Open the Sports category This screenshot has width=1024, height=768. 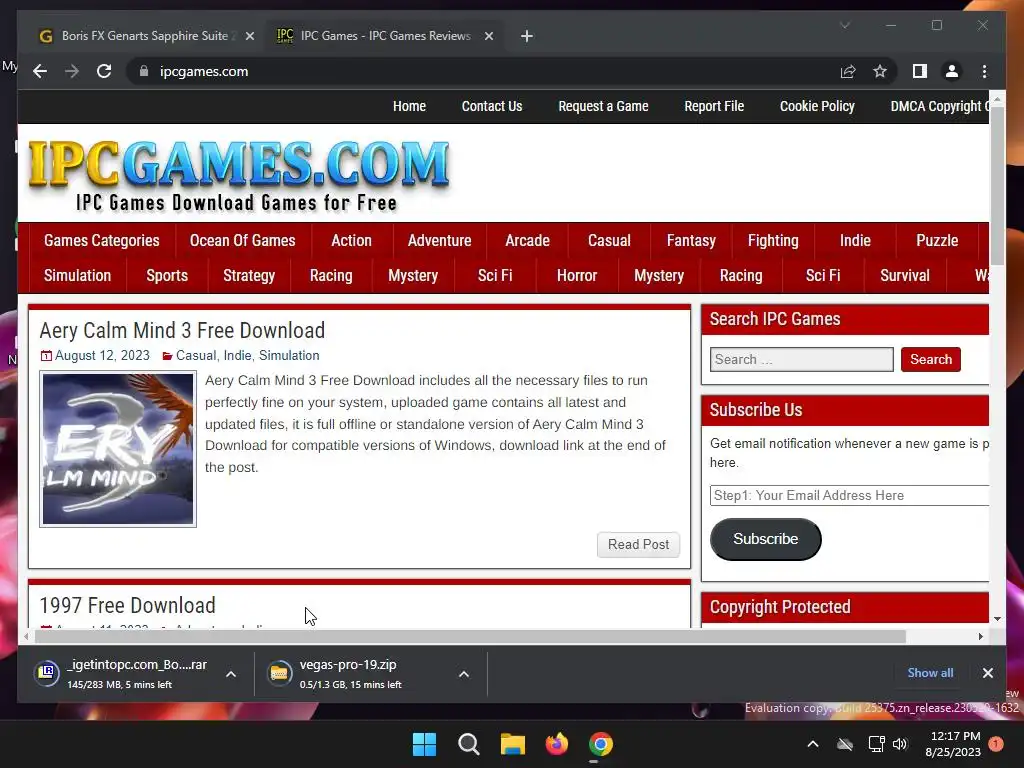tap(167, 276)
